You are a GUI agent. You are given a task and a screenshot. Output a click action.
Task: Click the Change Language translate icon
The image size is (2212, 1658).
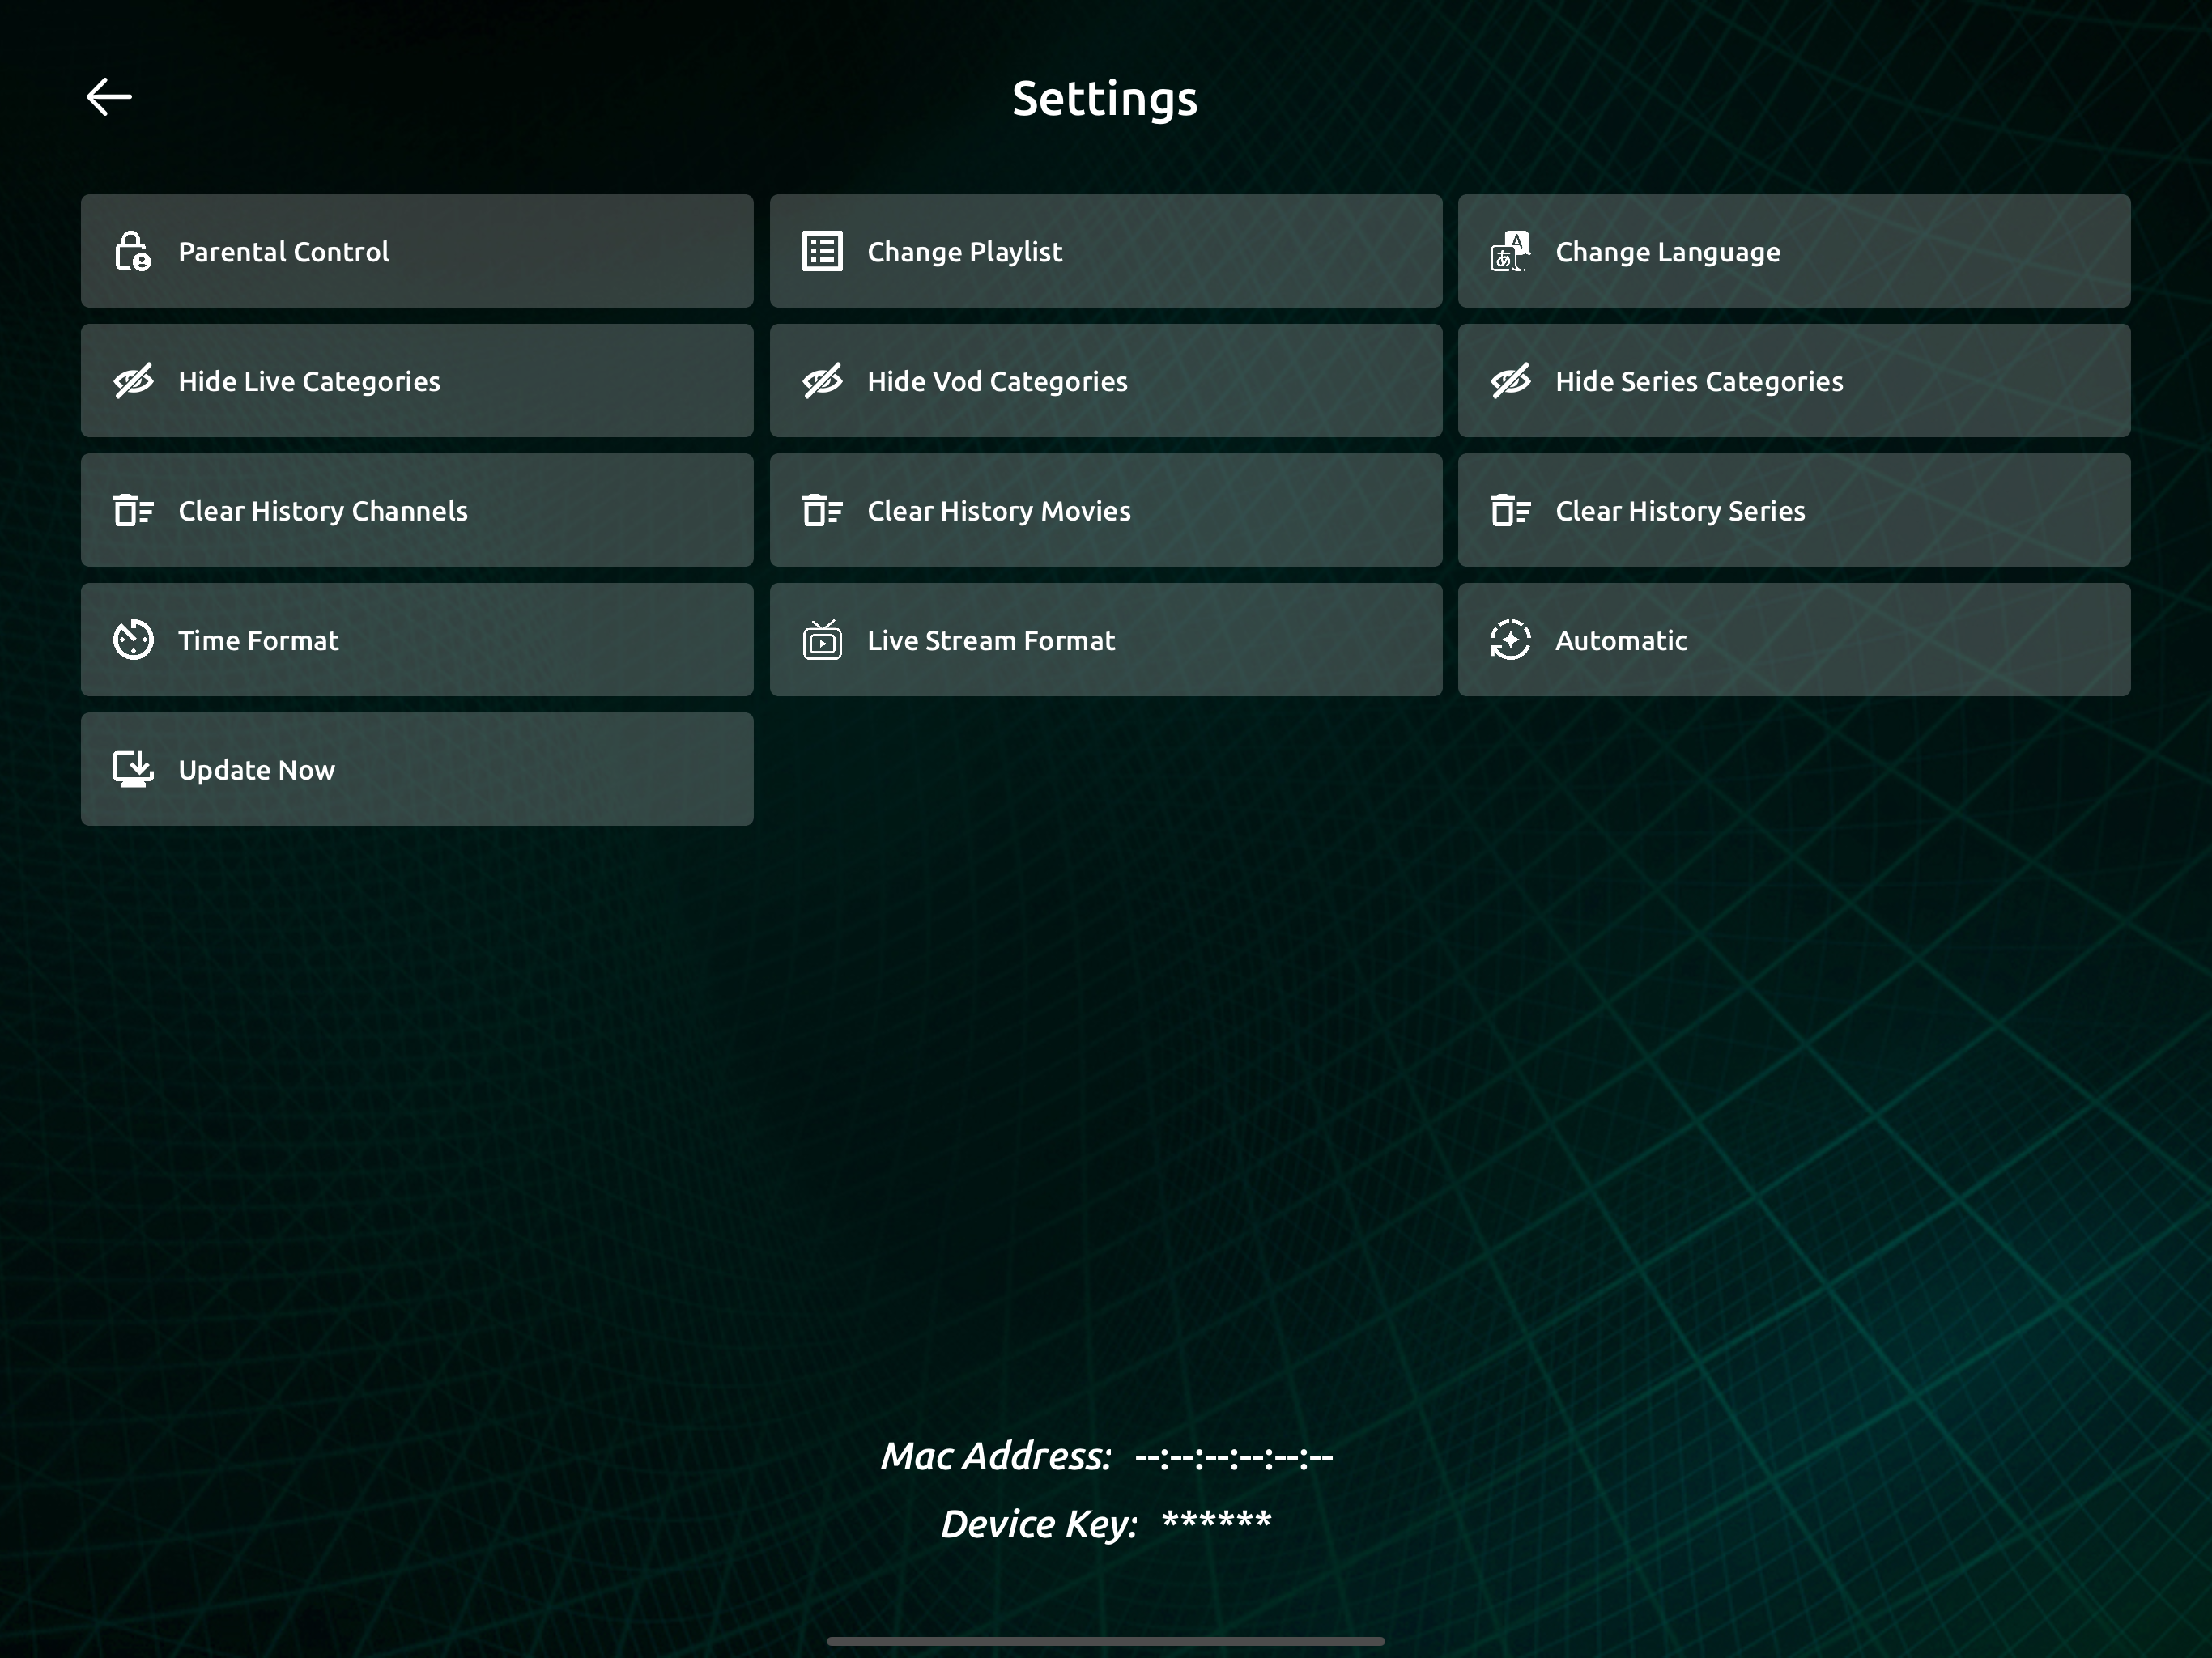tap(1510, 251)
